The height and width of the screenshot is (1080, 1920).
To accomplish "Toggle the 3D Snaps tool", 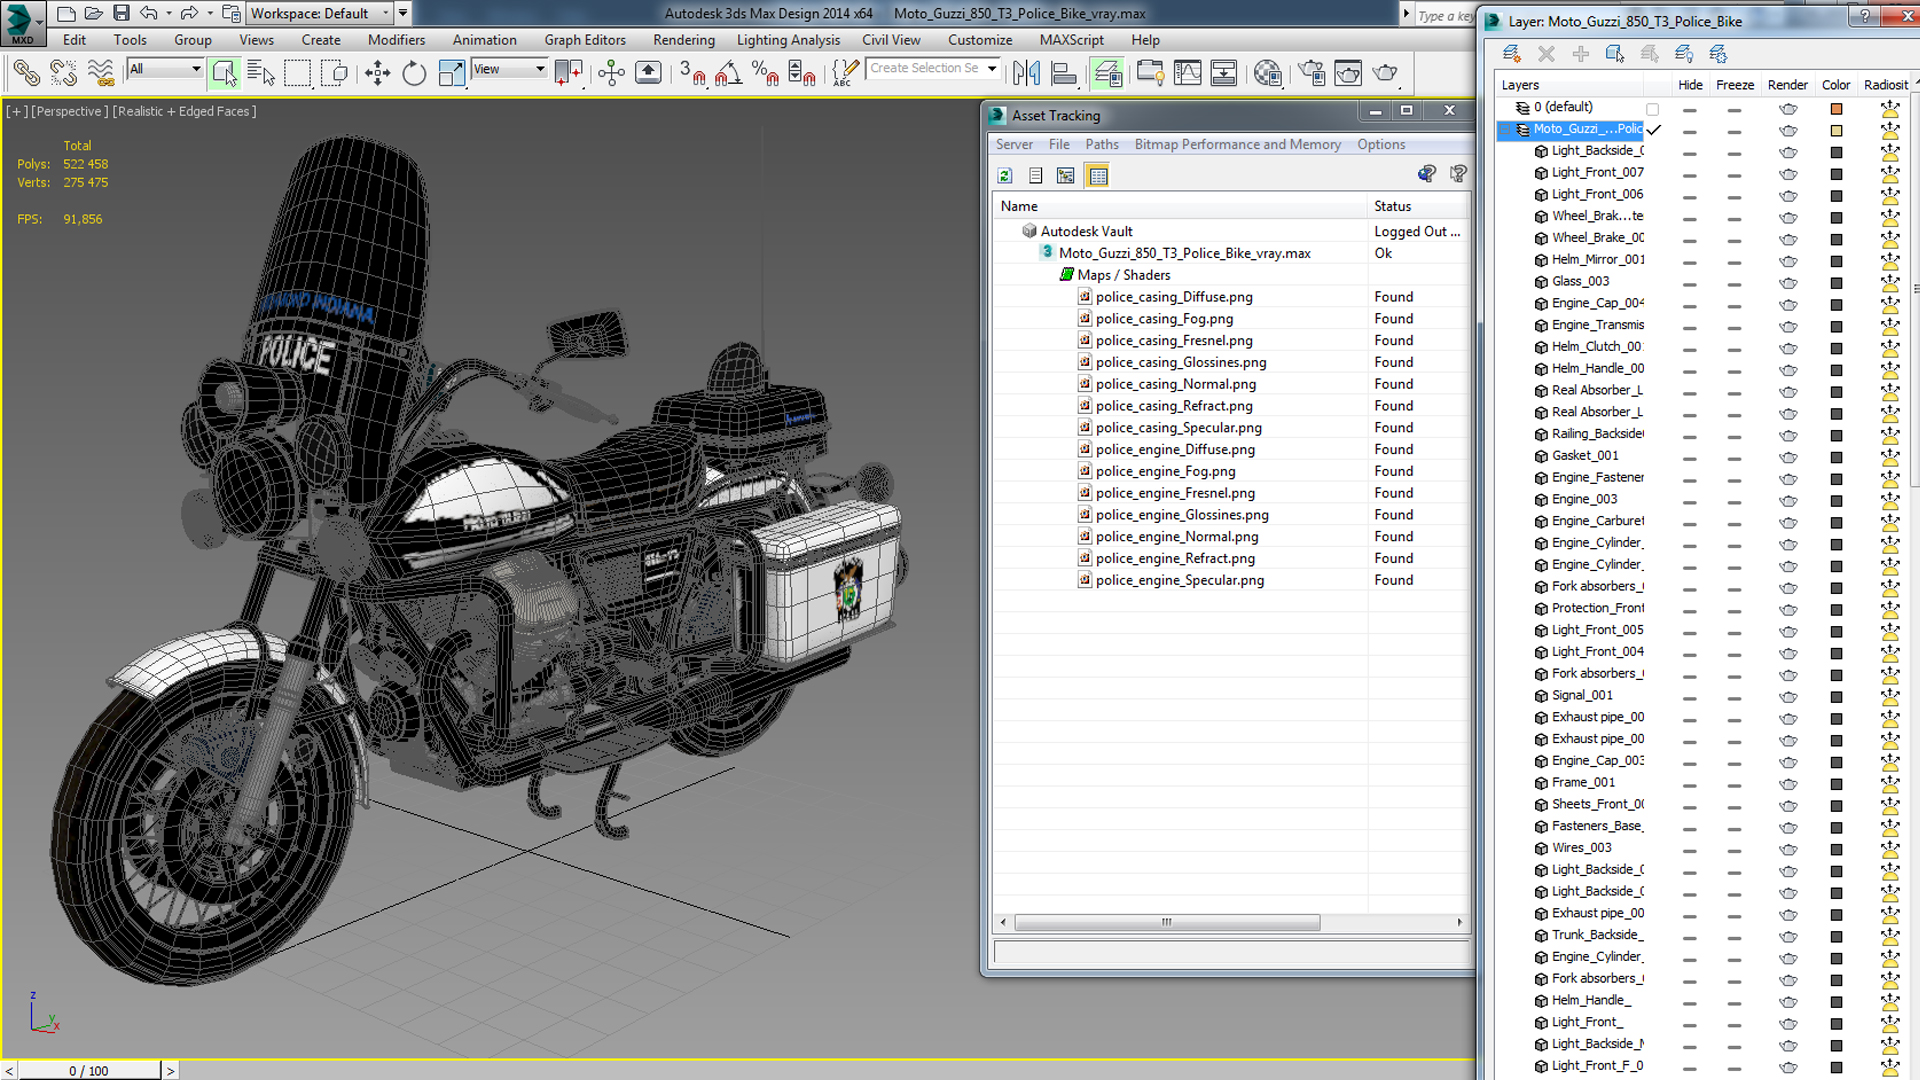I will pos(692,73).
